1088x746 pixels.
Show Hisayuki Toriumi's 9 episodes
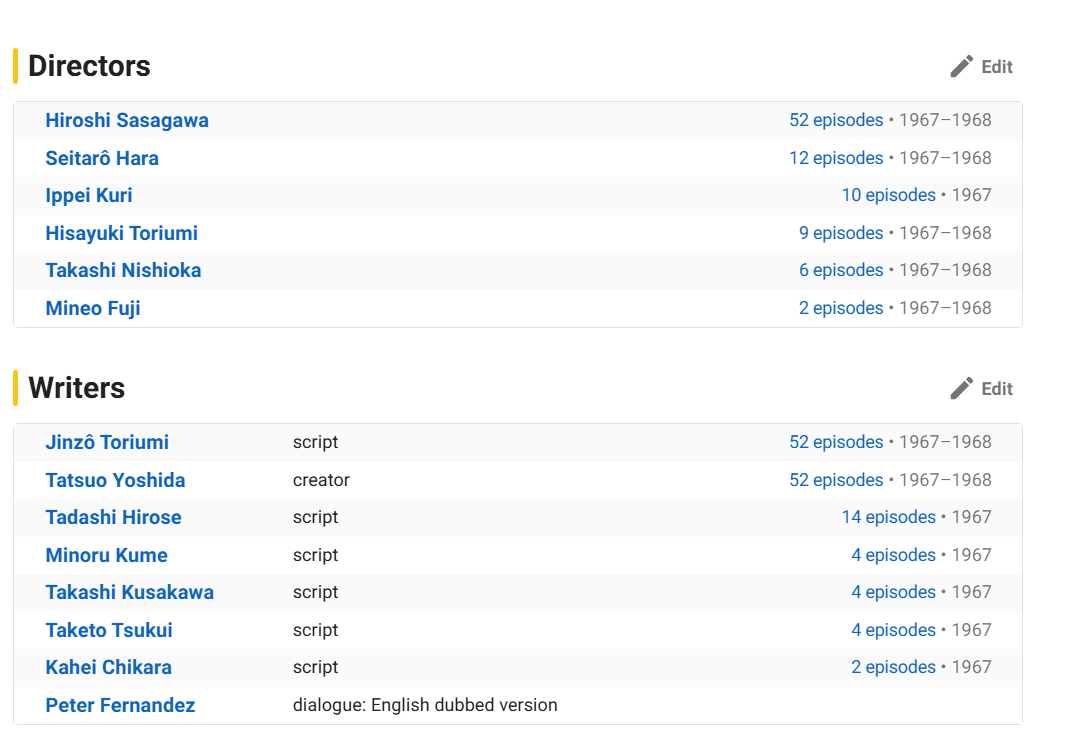pos(841,233)
